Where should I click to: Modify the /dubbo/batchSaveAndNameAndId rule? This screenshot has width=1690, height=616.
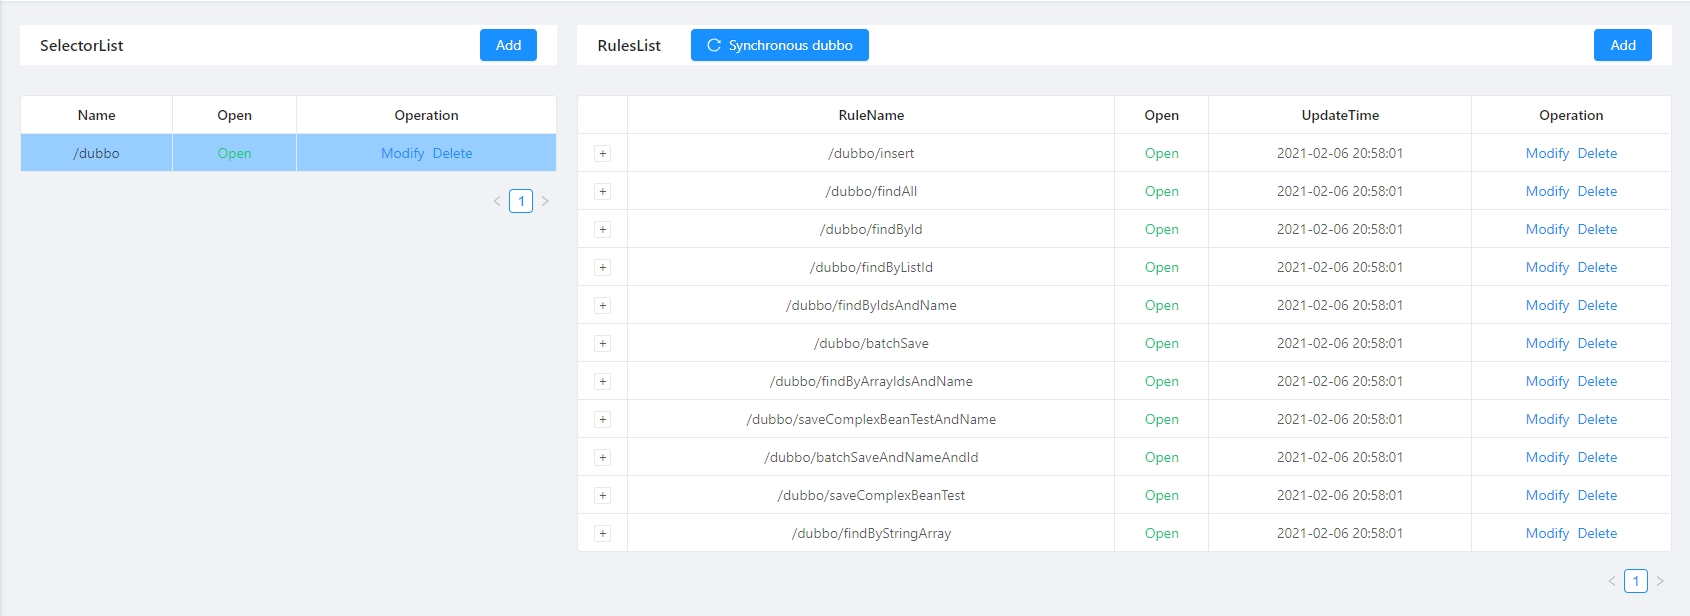1547,457
